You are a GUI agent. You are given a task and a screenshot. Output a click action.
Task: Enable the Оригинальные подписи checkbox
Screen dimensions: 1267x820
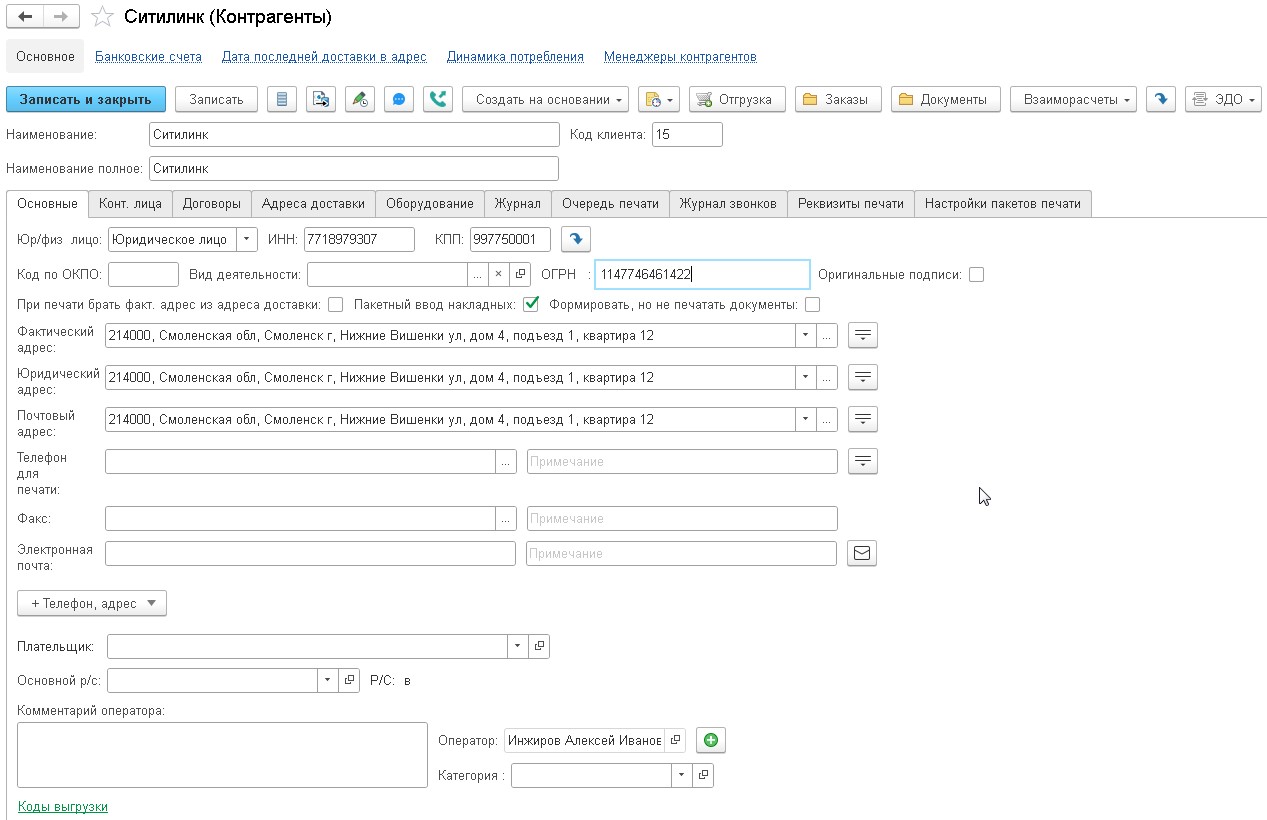(977, 274)
